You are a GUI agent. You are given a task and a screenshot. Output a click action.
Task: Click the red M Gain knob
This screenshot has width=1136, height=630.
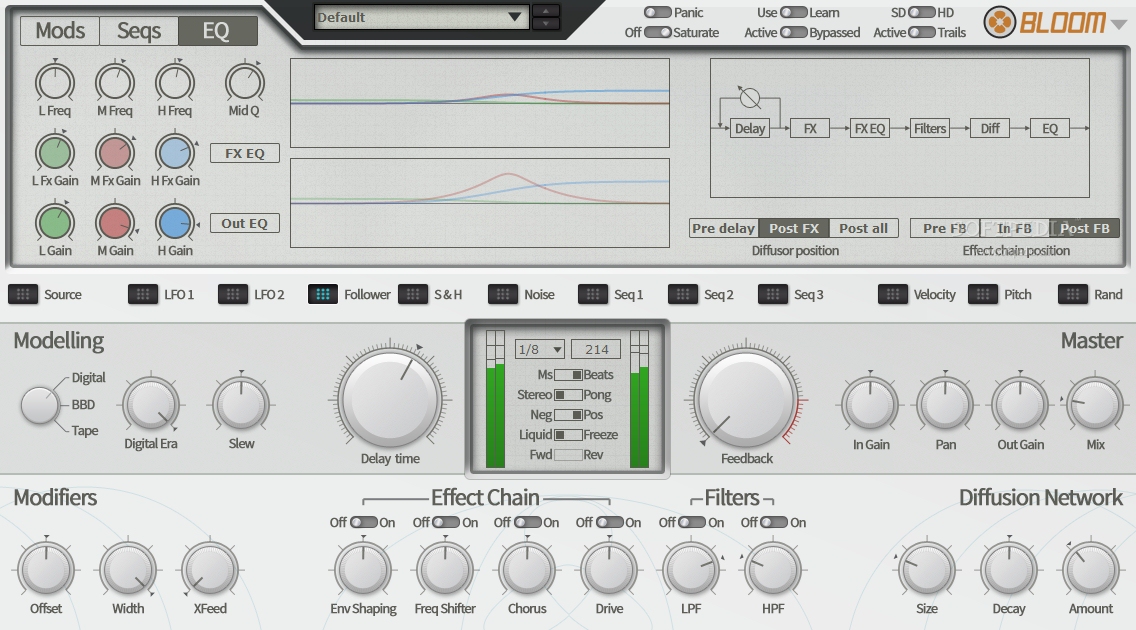tap(115, 223)
